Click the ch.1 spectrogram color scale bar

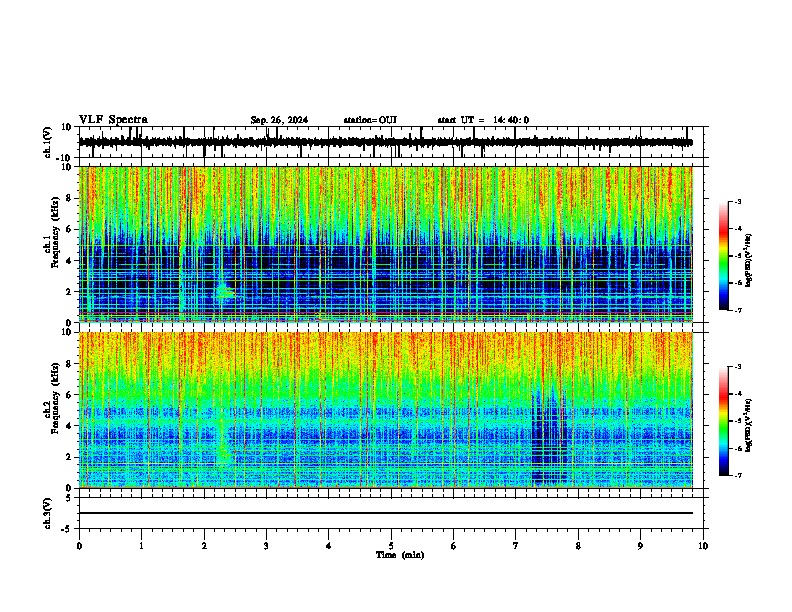coord(724,256)
